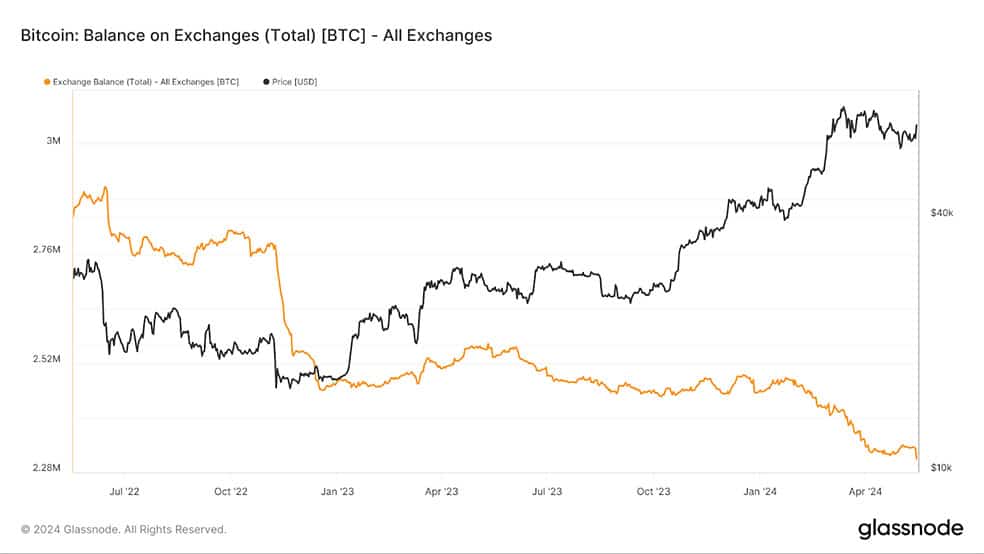Click the glassnode logo
Viewport: 984px width, 554px height.
(910, 528)
